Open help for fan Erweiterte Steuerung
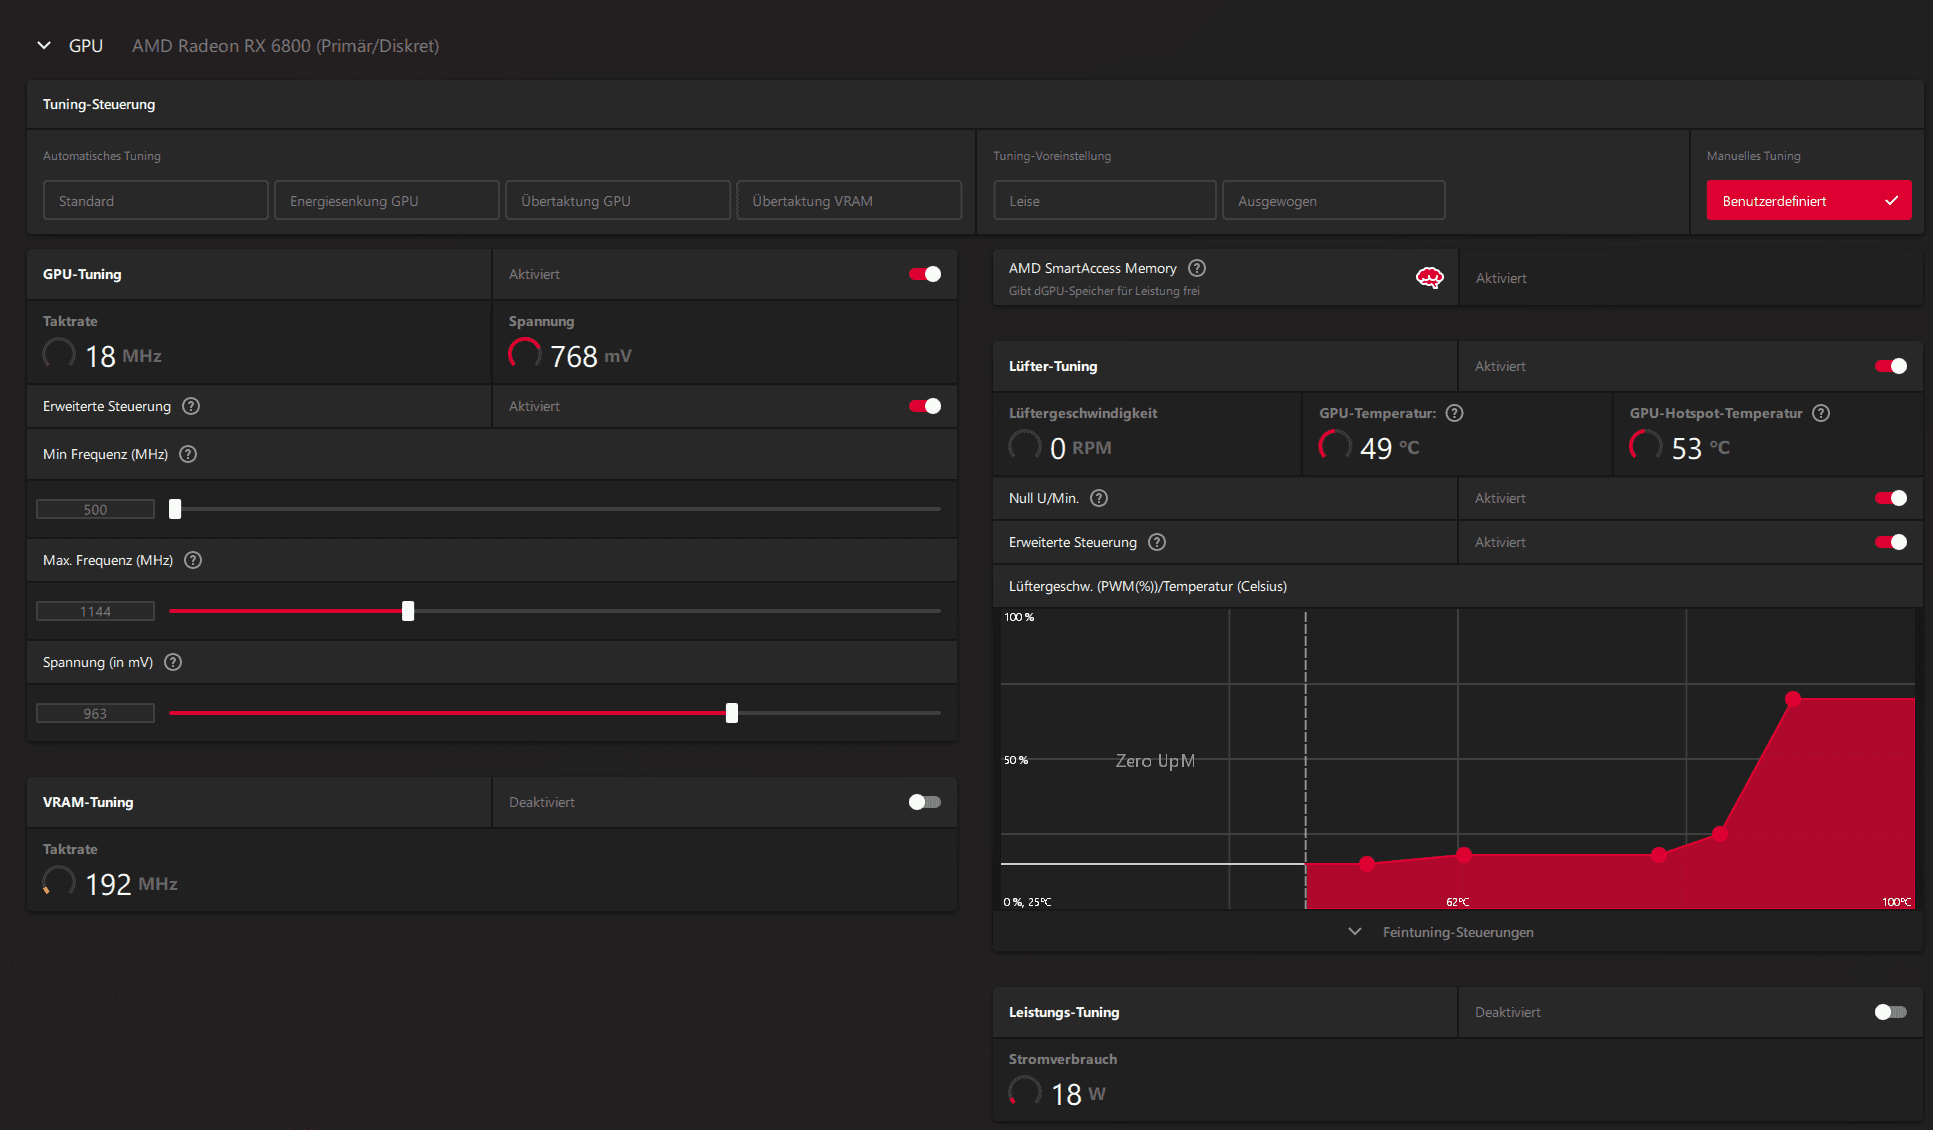Screen dimensions: 1933x1130 (x=1157, y=542)
